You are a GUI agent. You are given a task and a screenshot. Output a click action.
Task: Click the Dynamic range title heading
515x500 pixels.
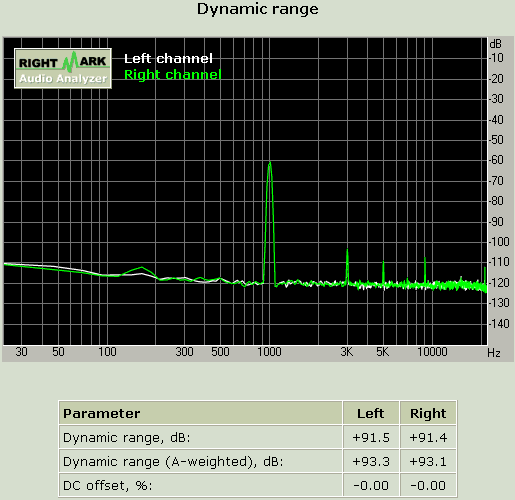258,9
